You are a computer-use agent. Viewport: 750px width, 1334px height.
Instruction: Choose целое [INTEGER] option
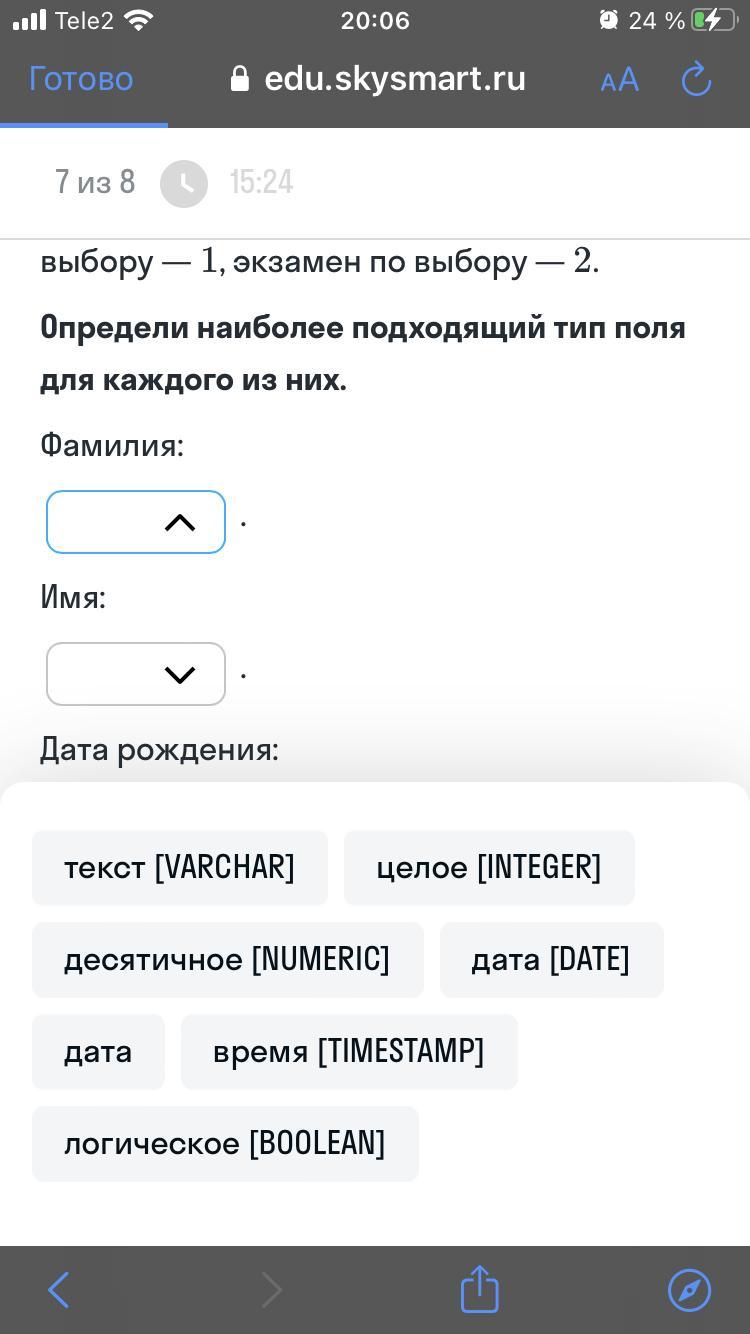(489, 868)
